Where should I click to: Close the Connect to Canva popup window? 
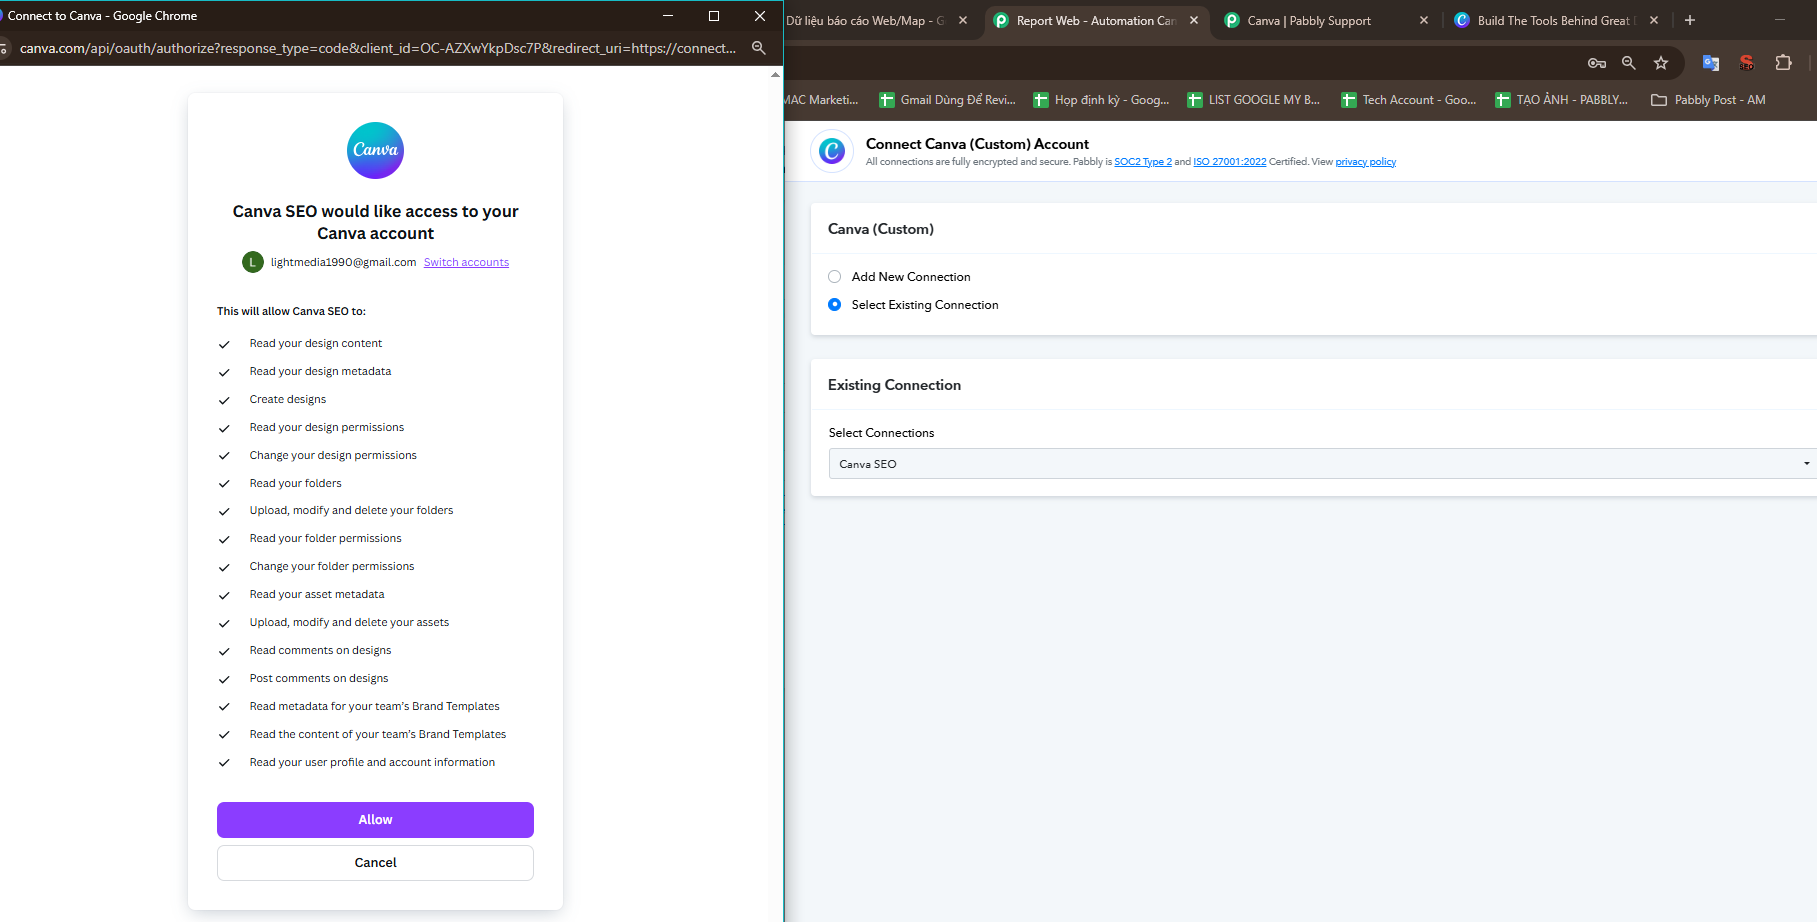pyautogui.click(x=760, y=16)
